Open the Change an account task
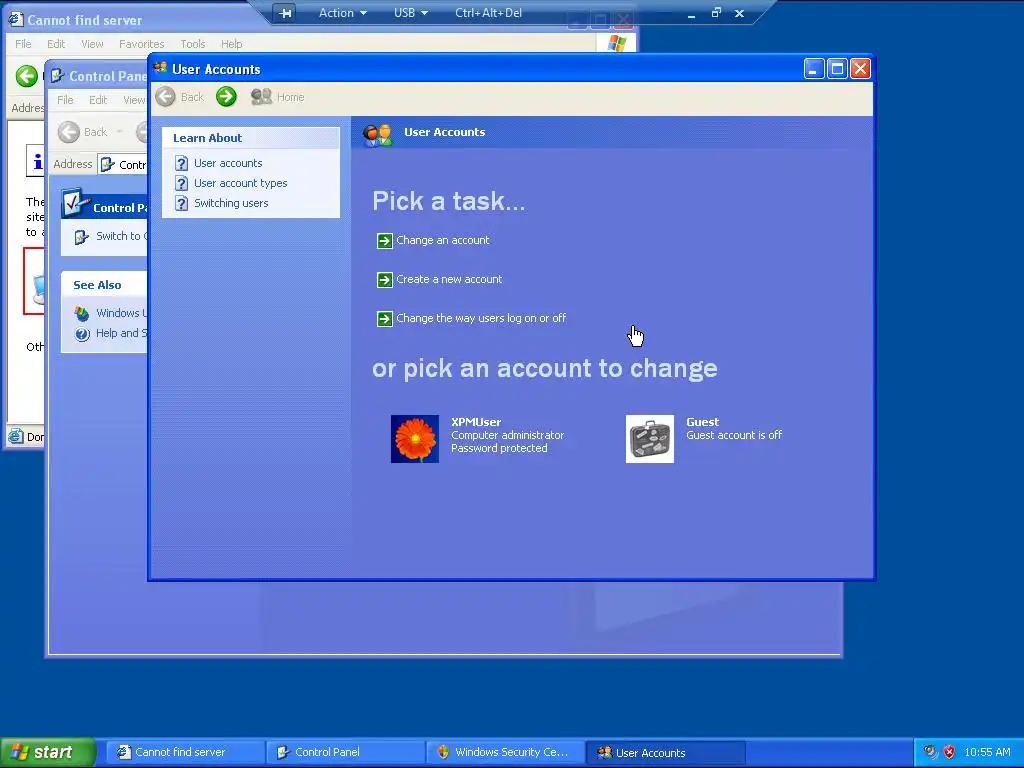Image resolution: width=1024 pixels, height=768 pixels. click(x=442, y=240)
